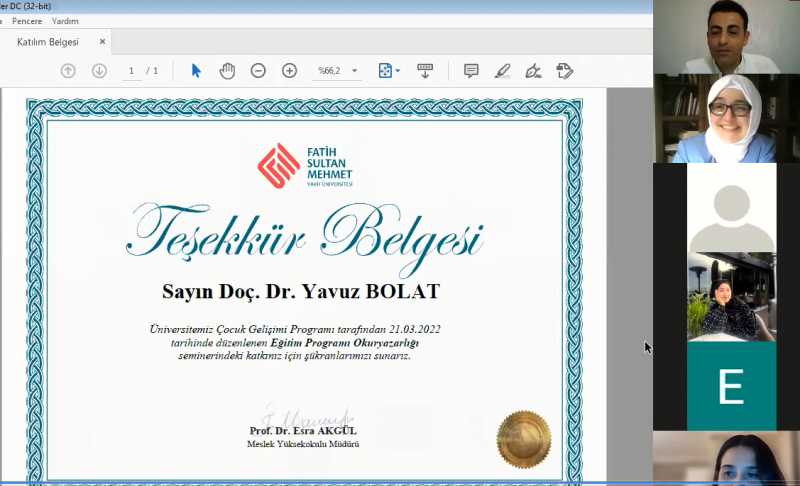Click the scrolling mode toolbar icon
This screenshot has width=800, height=486.
425,71
